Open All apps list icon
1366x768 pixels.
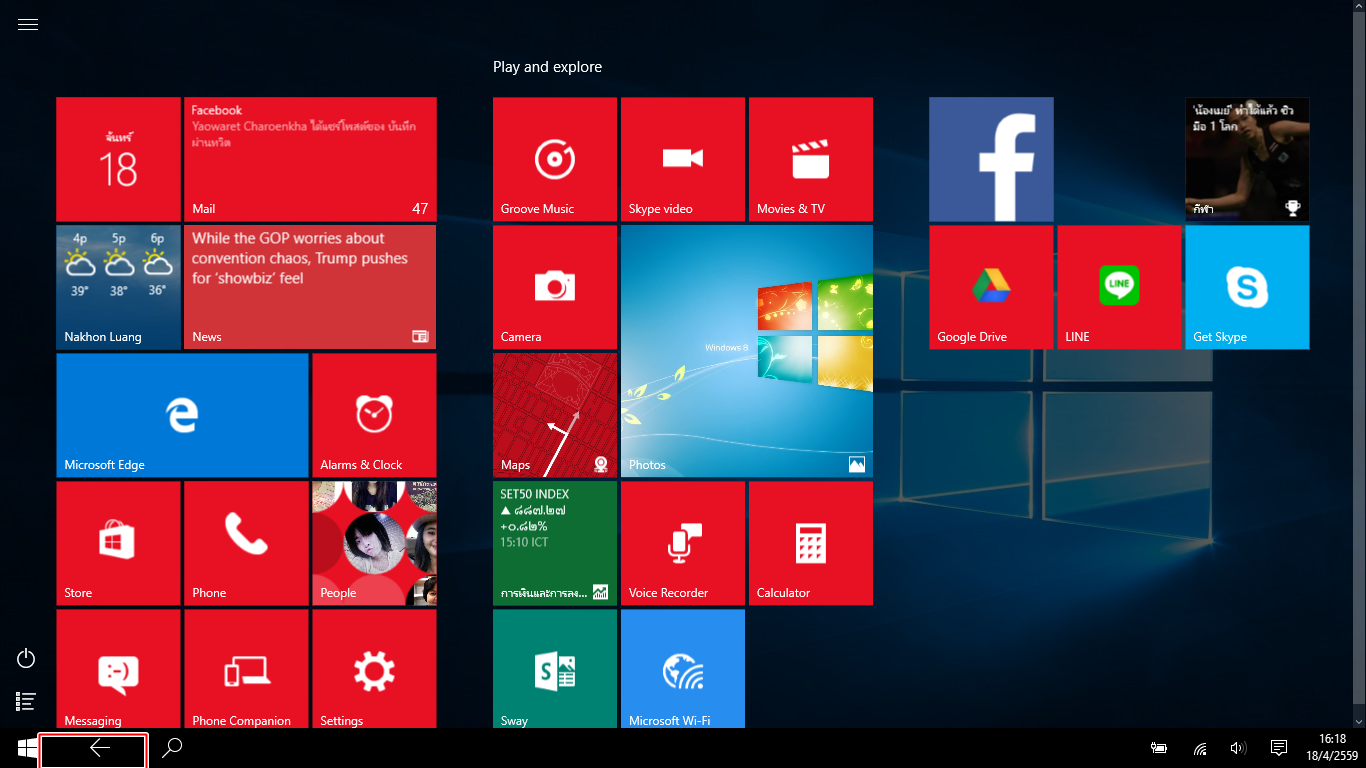pos(27,702)
